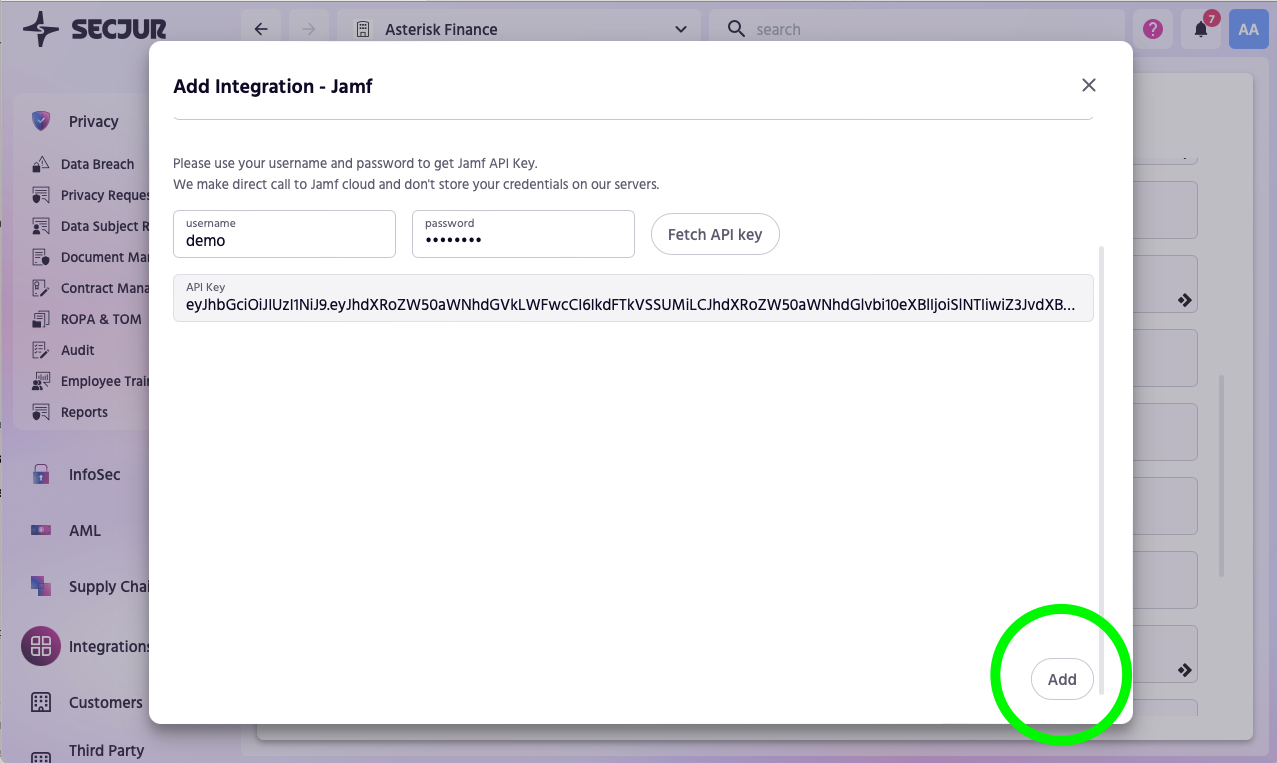Screen dimensions: 1277x763
Task: Click Fetch API key button
Action: point(715,234)
